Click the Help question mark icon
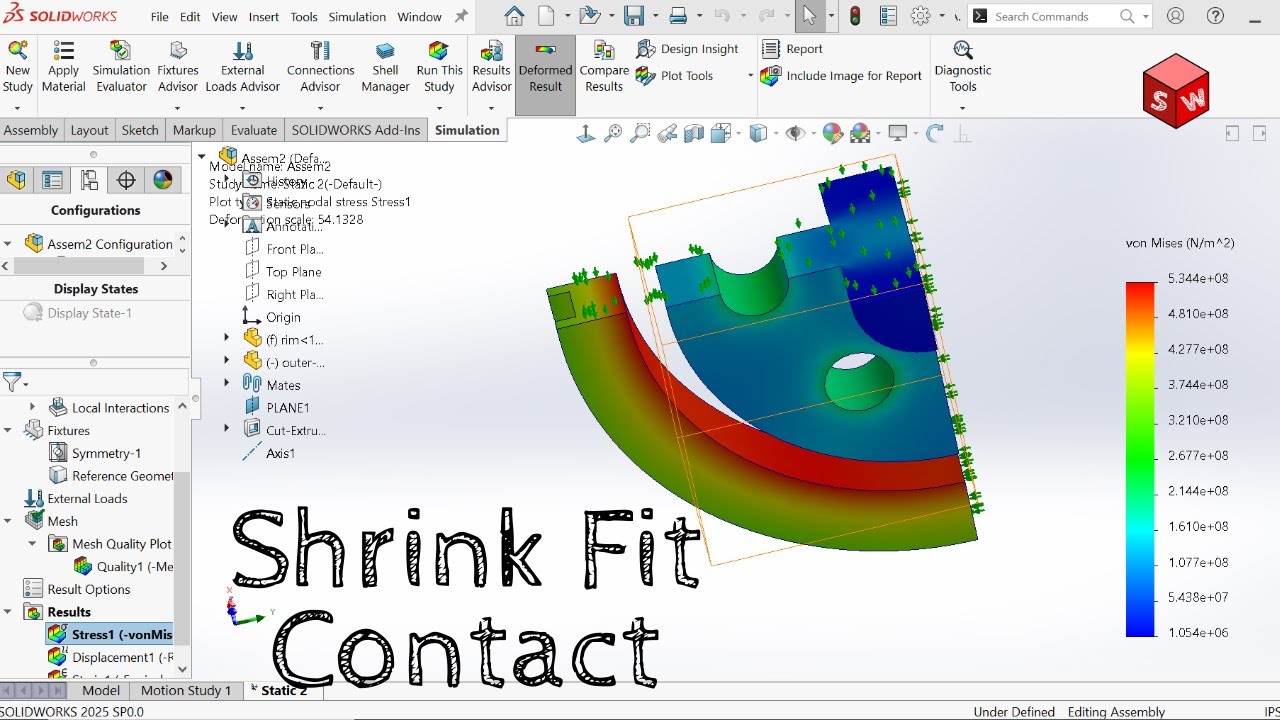1280x720 pixels. pos(1215,16)
